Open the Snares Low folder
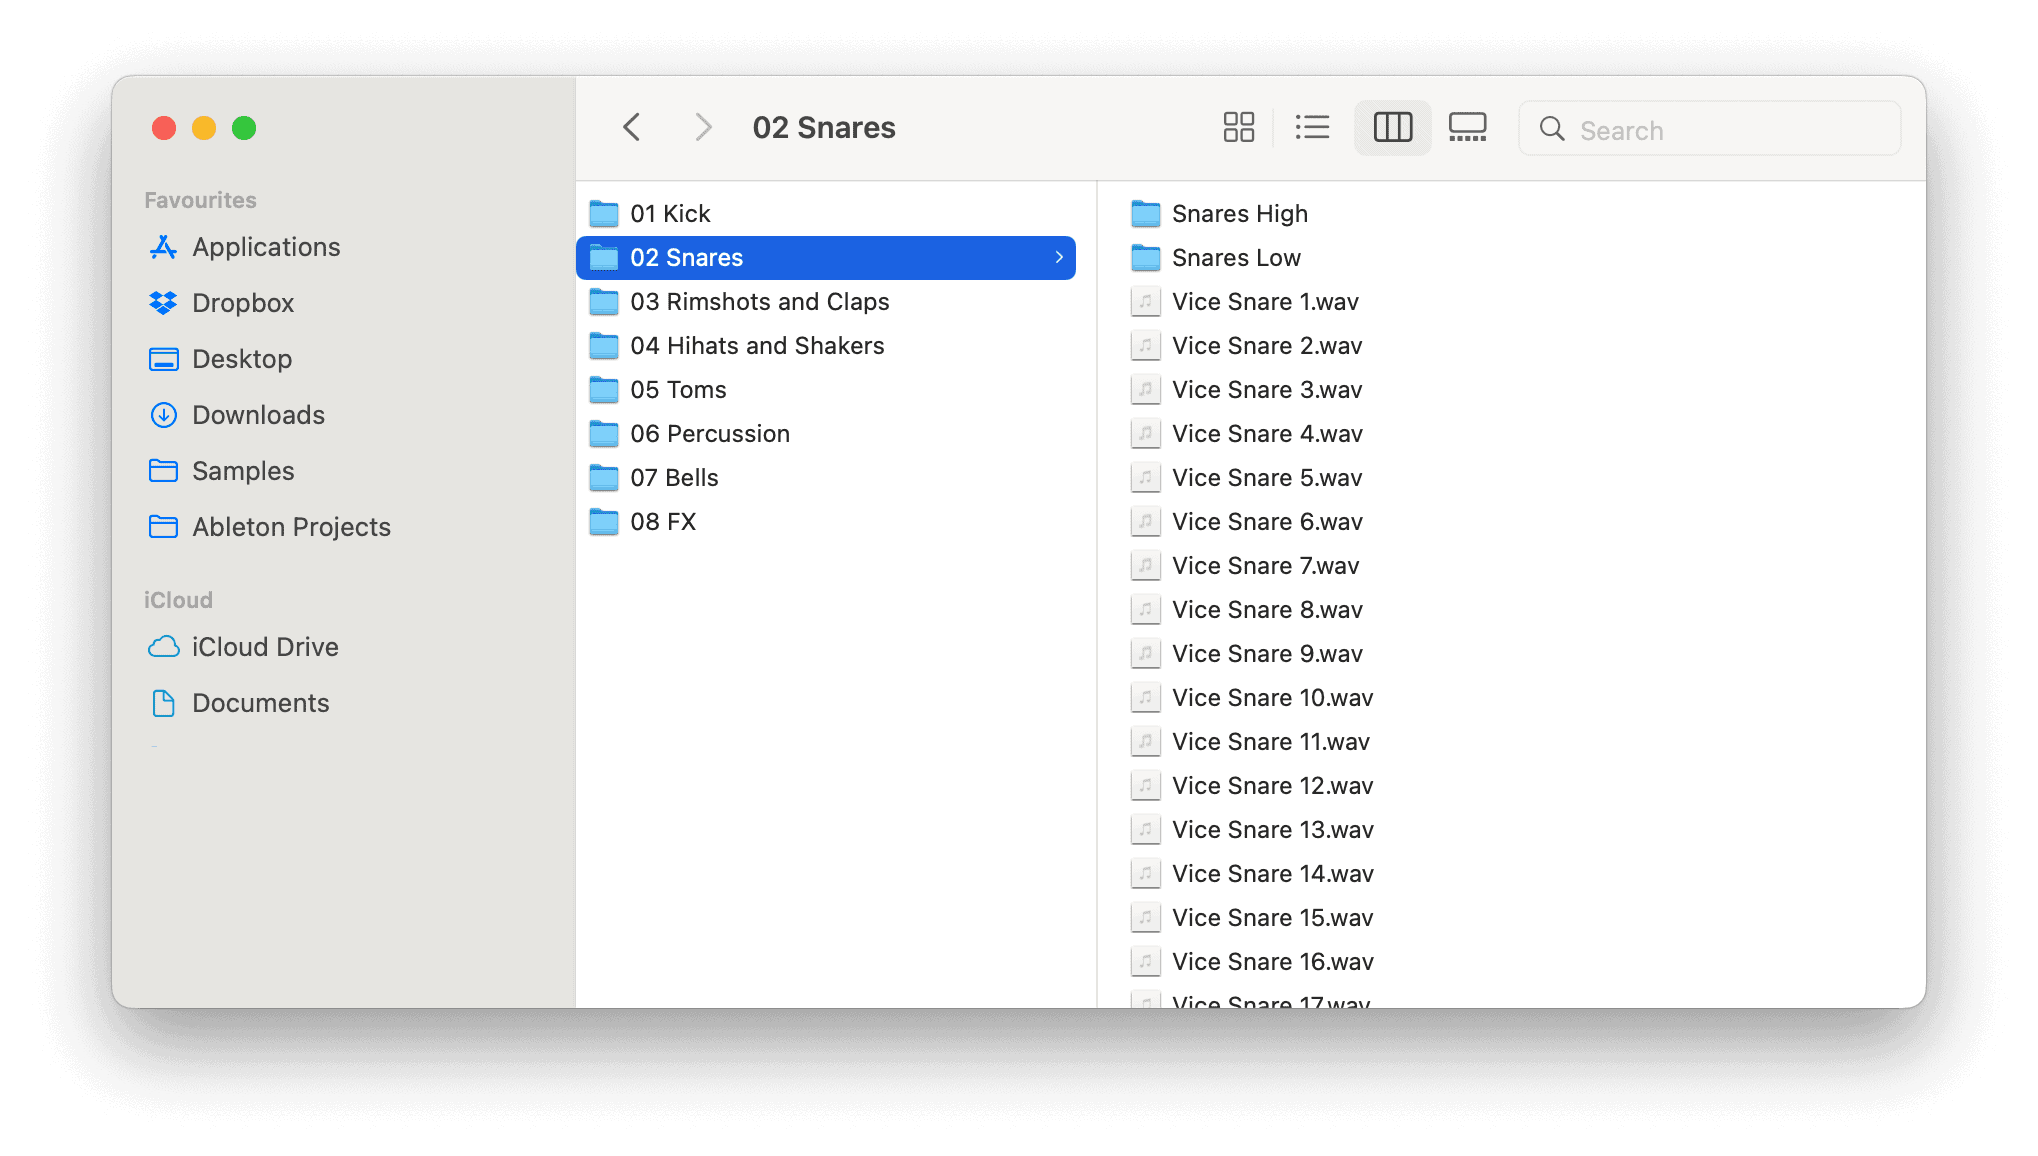The width and height of the screenshot is (2038, 1156). click(1236, 258)
